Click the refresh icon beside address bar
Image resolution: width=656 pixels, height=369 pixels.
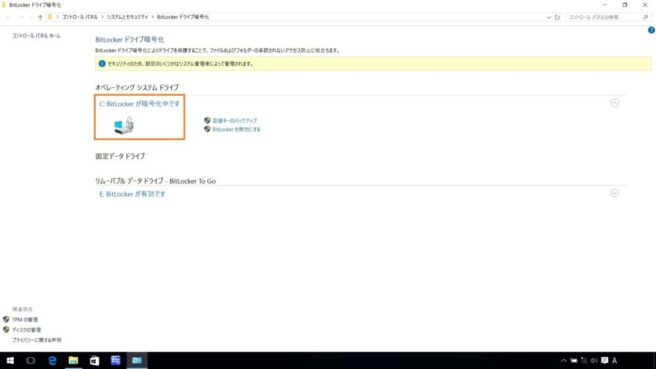(557, 17)
